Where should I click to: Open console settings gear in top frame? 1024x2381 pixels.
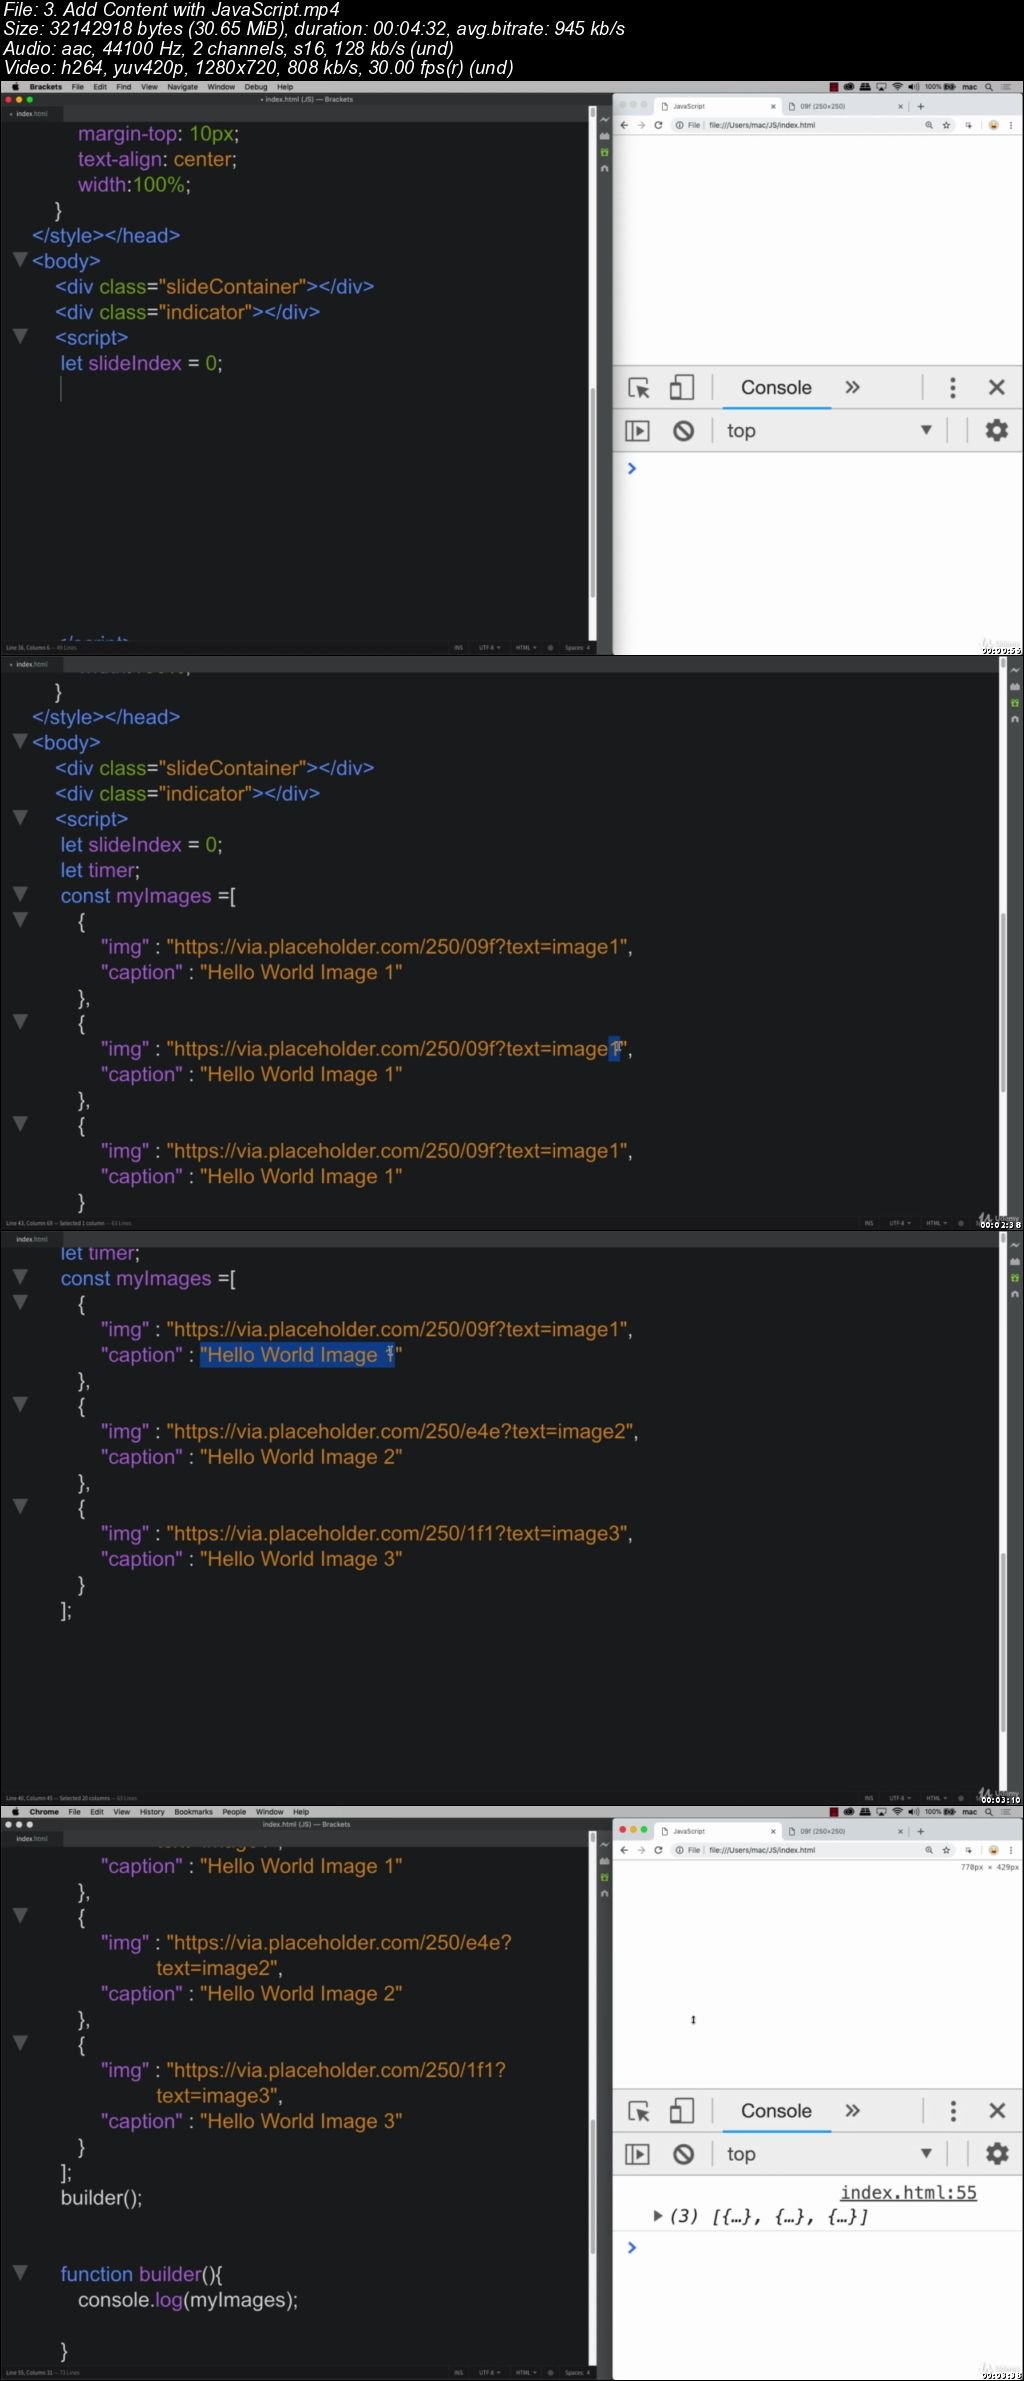pyautogui.click(x=996, y=431)
